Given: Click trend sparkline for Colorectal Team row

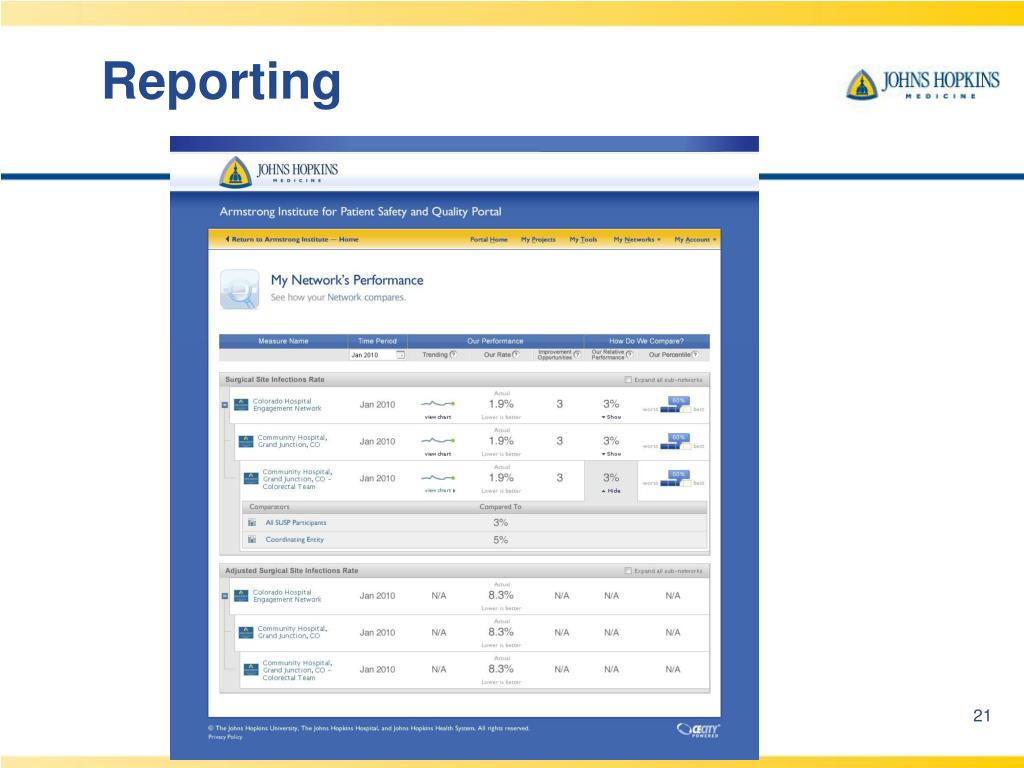Looking at the screenshot, I should click(438, 477).
